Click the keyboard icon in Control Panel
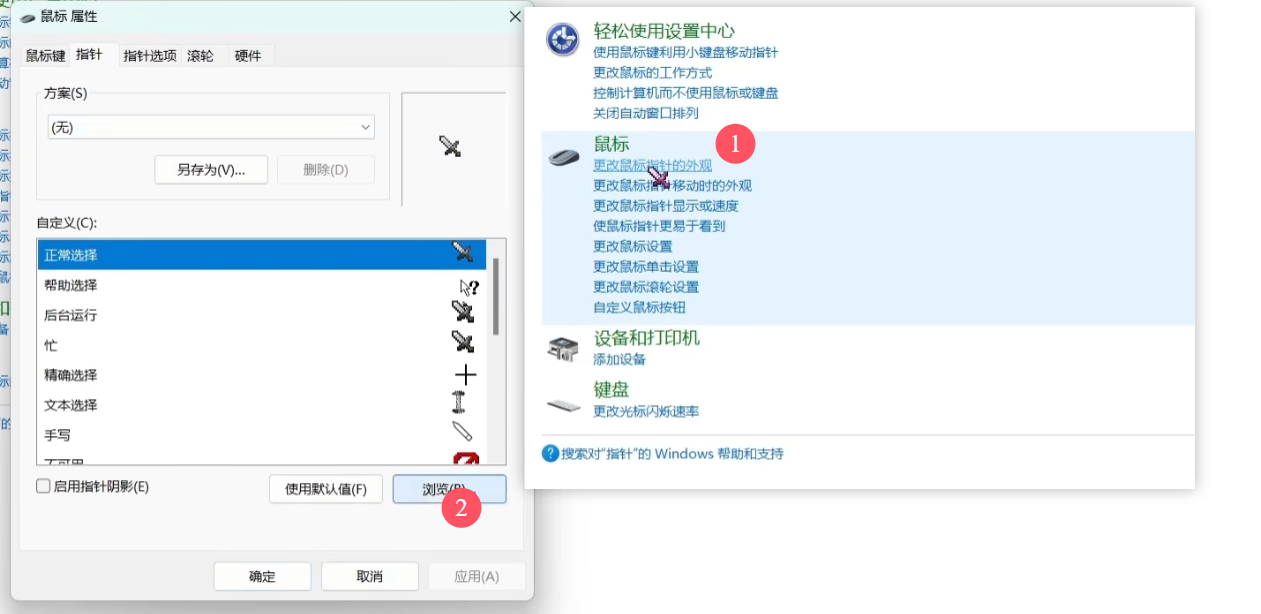Screen dimensions: 1261x614 click(564, 405)
